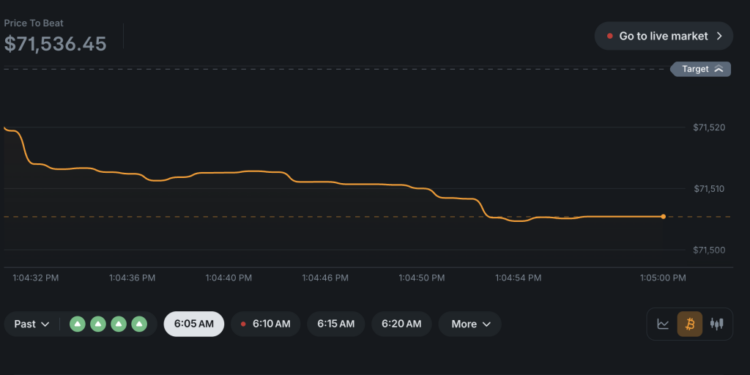Click the 1:04:54 PM time axis label
The height and width of the screenshot is (375, 750).
coord(518,278)
